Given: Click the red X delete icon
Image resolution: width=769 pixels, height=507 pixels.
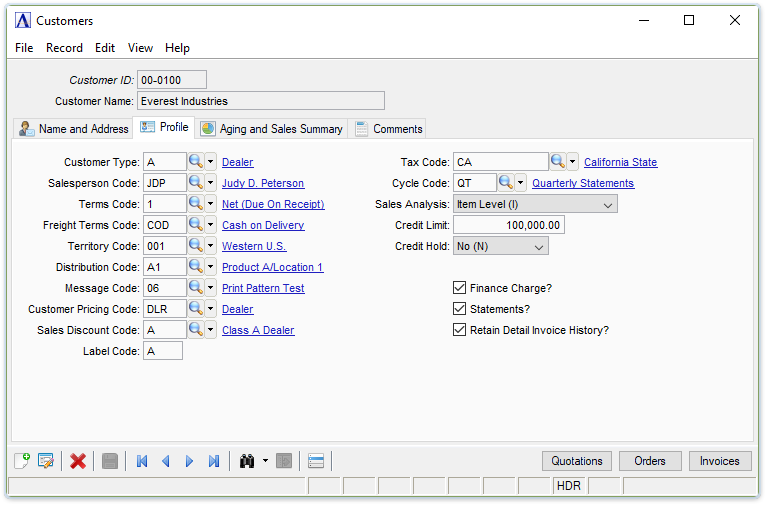Looking at the screenshot, I should pyautogui.click(x=78, y=461).
